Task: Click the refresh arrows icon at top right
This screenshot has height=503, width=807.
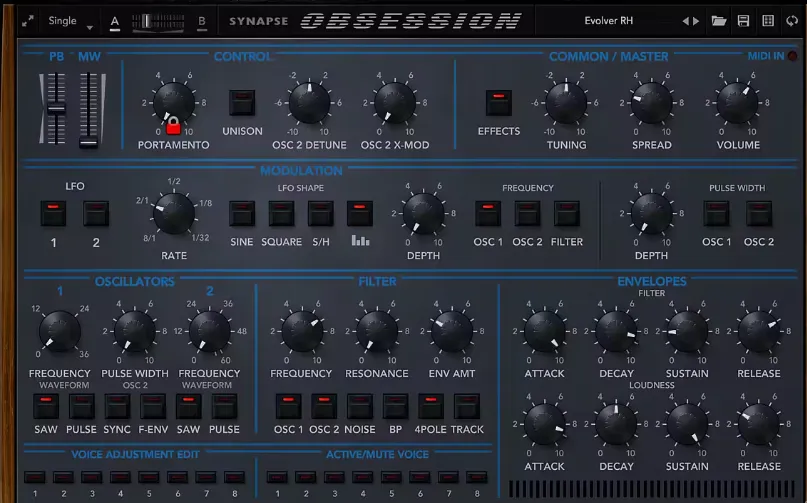Action: click(792, 21)
